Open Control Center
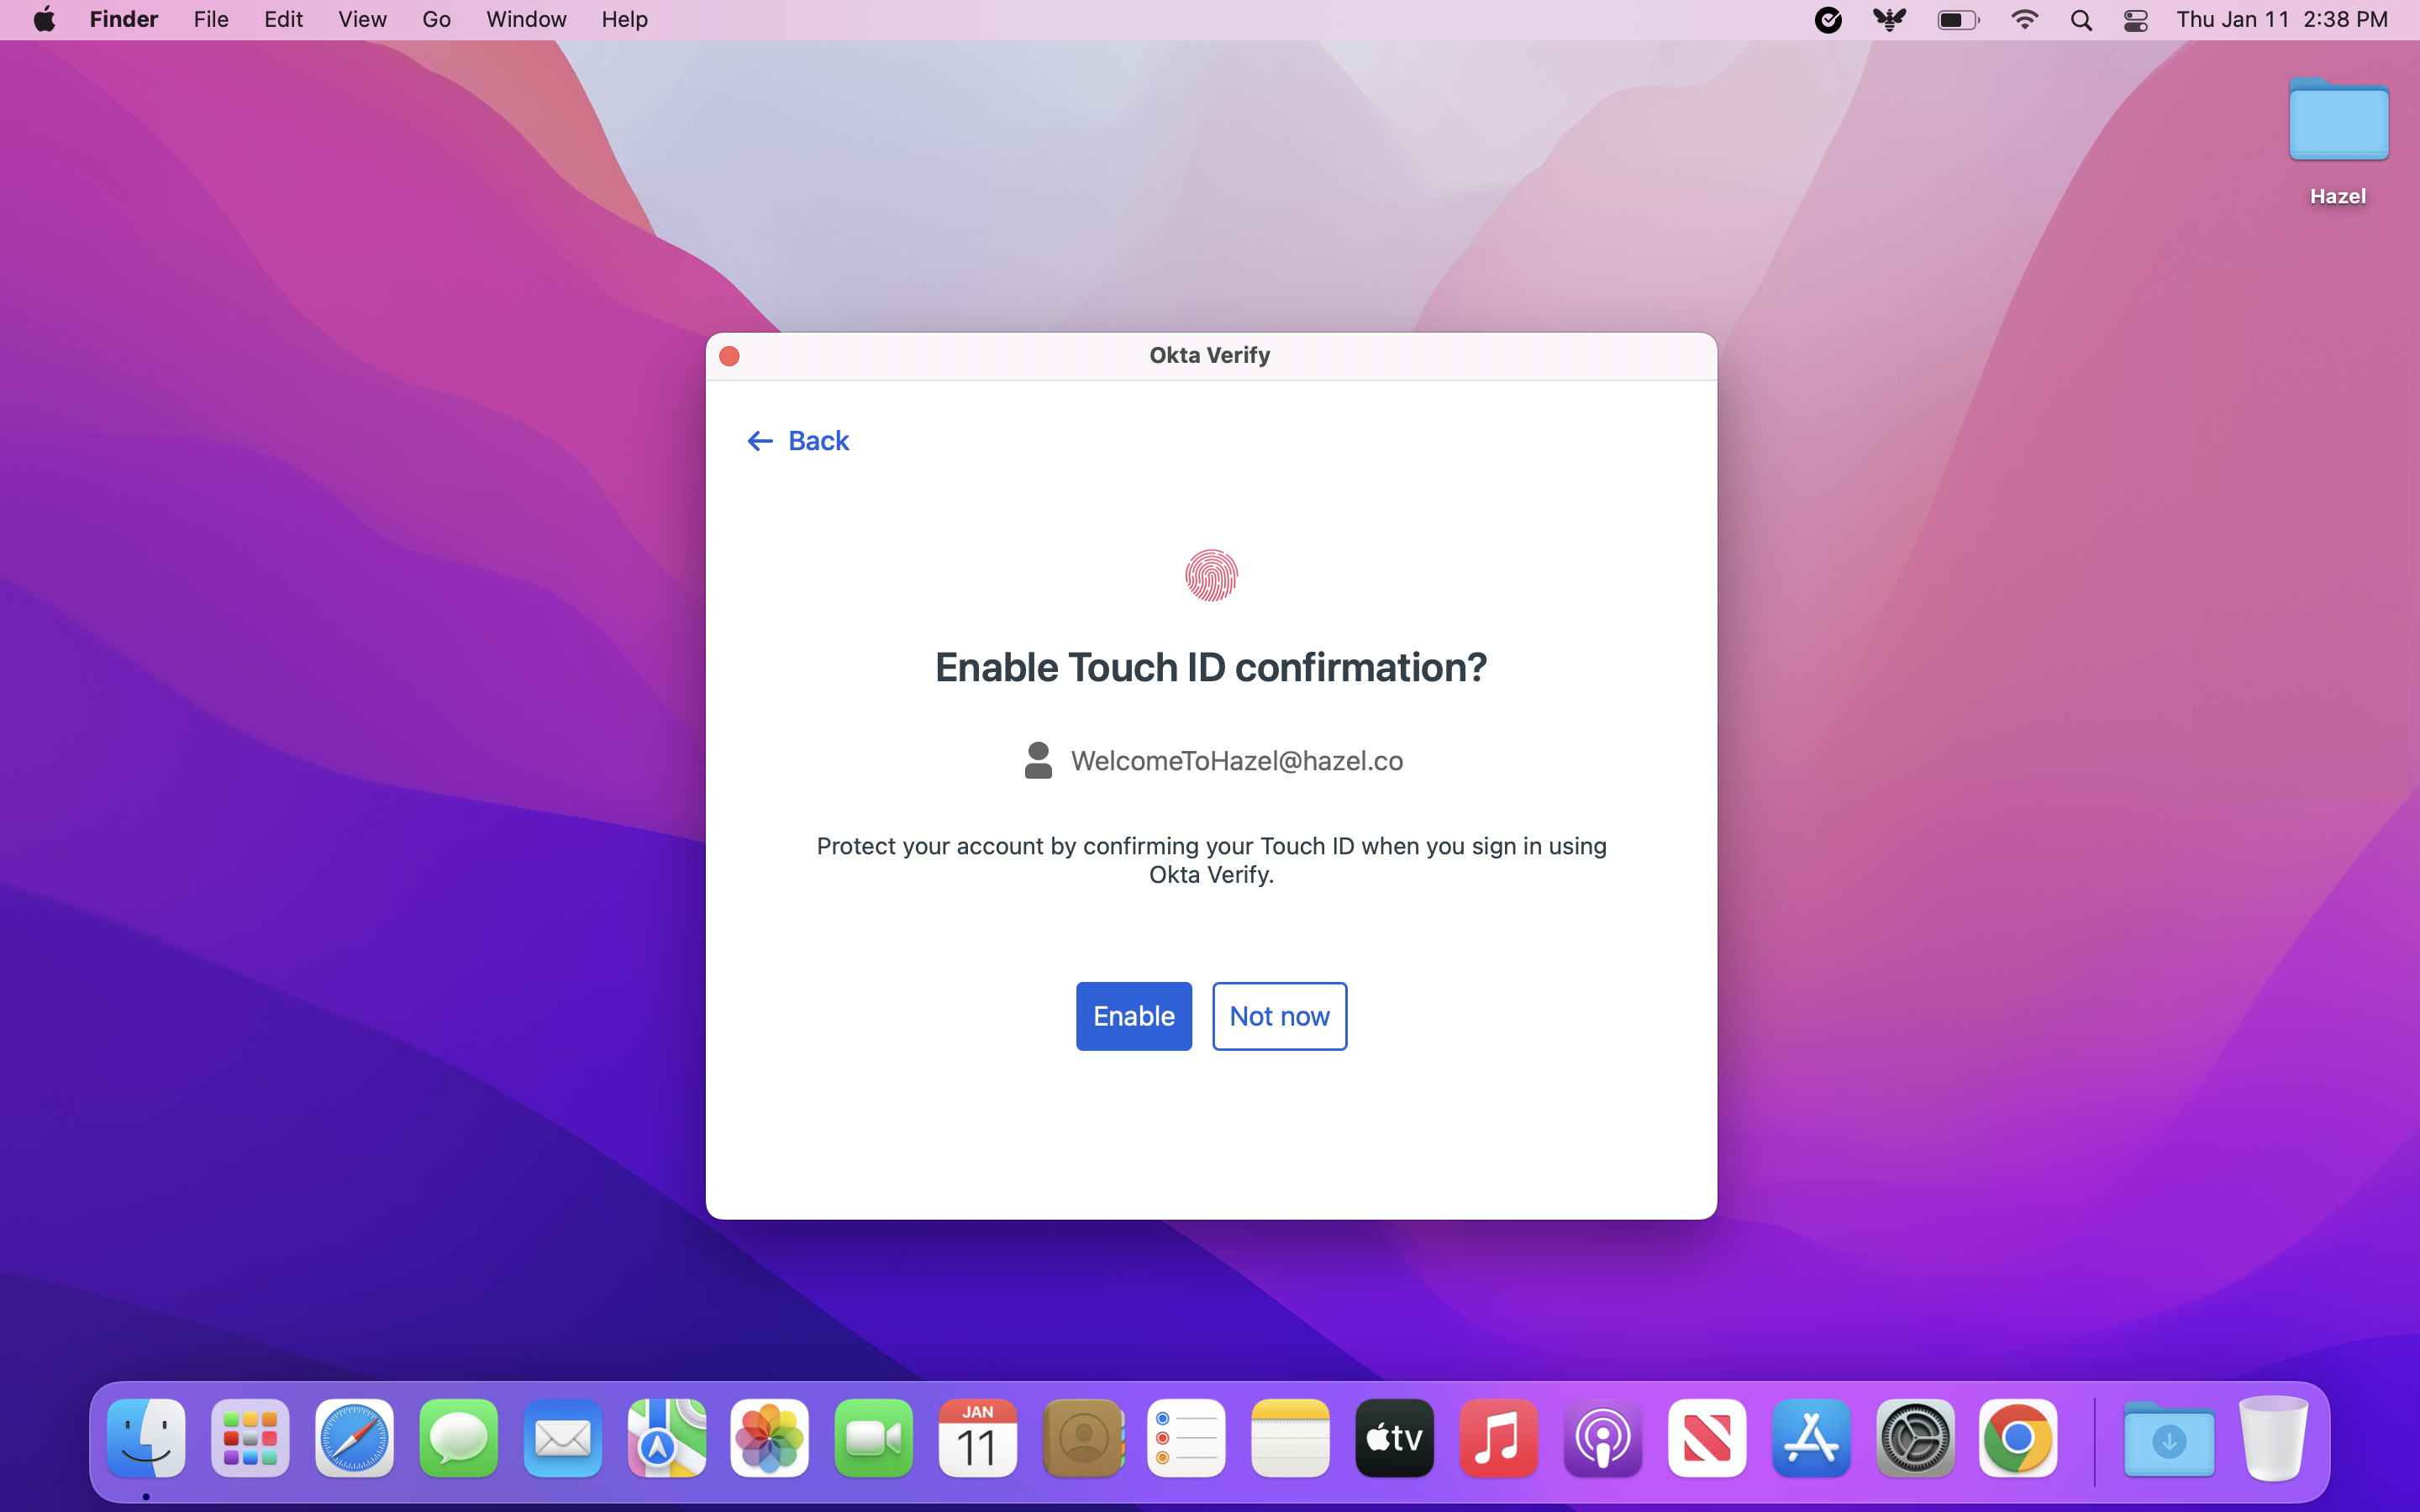The width and height of the screenshot is (2420, 1512). tap(2135, 20)
